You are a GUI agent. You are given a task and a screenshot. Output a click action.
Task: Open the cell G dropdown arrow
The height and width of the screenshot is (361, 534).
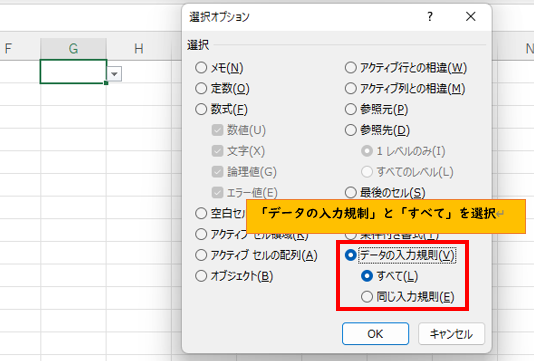pos(114,74)
